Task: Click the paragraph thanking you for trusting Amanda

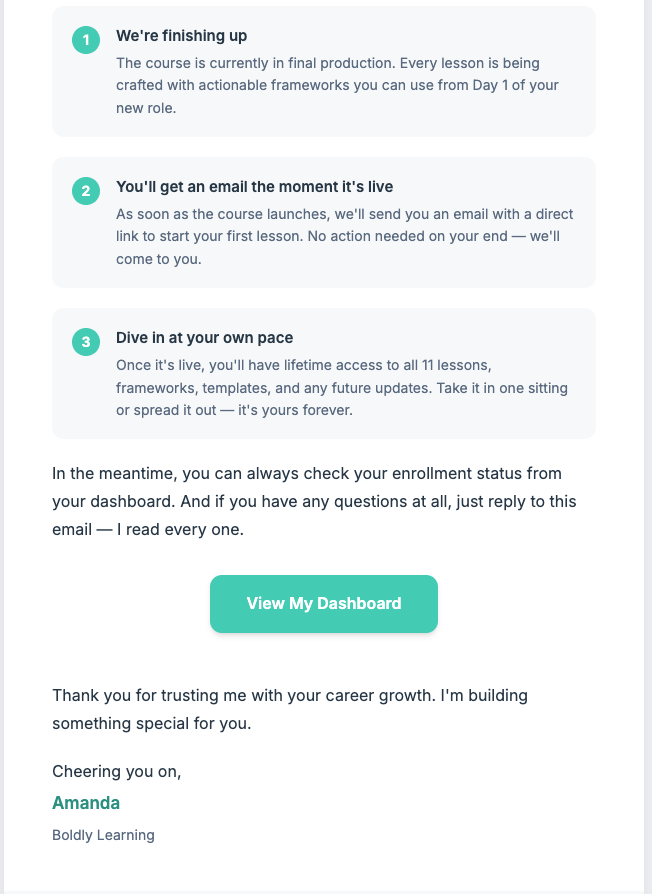Action: point(290,709)
